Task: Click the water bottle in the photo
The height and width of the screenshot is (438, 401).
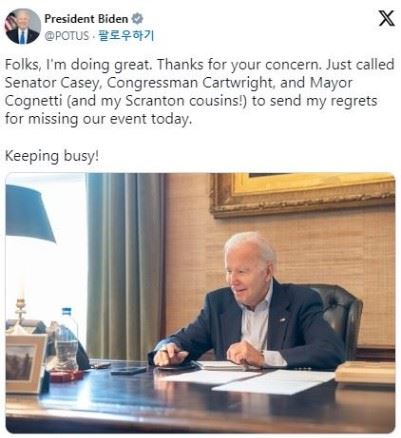Action: 66,339
